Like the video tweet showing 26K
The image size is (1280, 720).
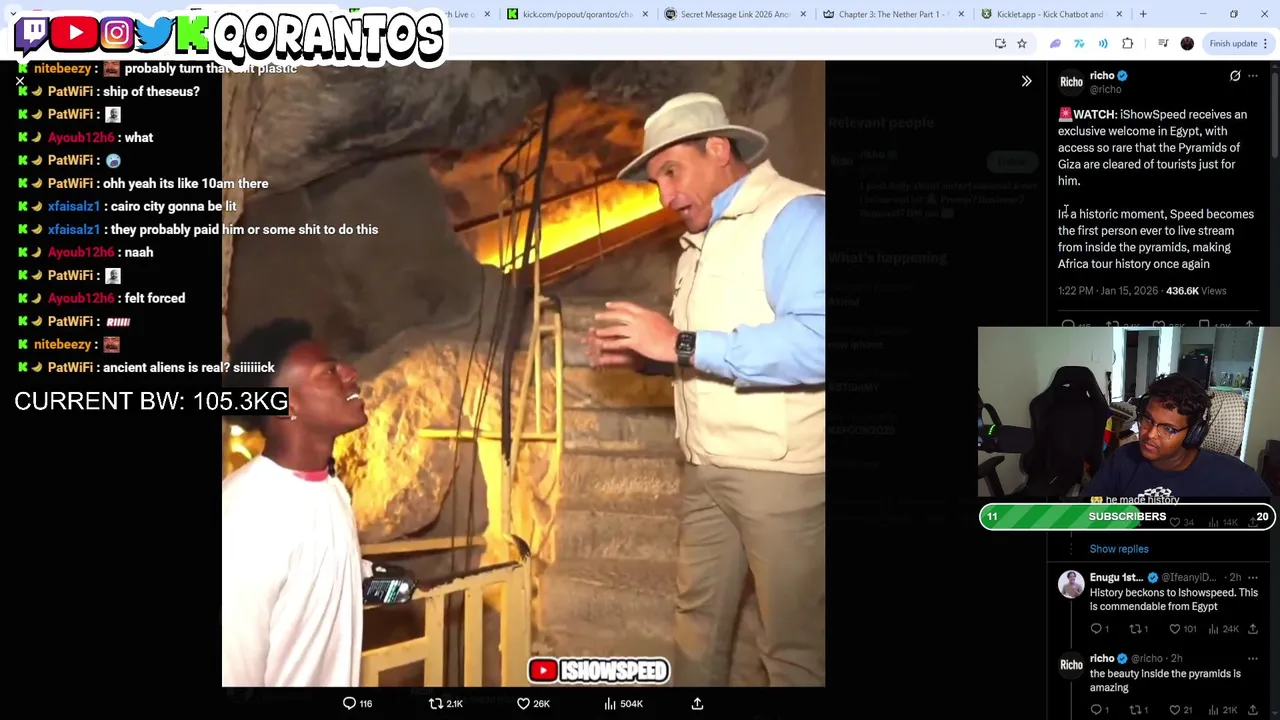click(533, 704)
